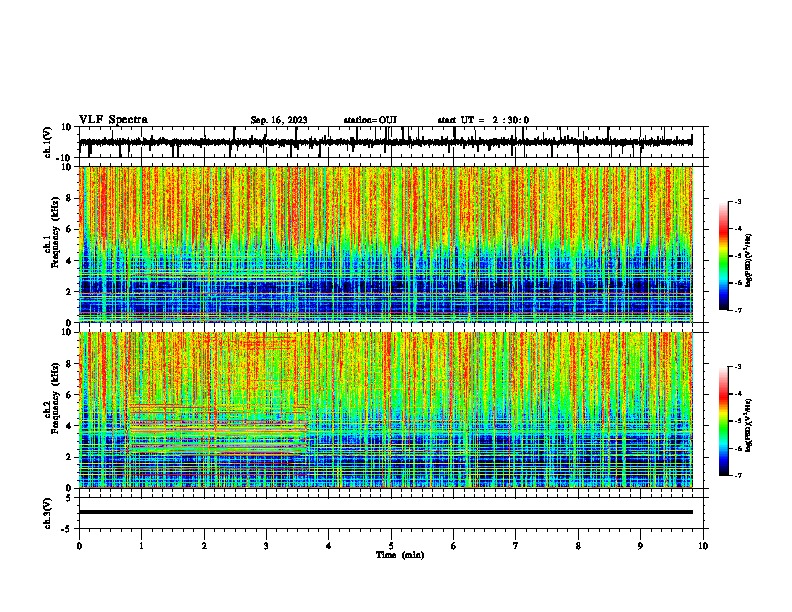
Task: Click the ch.3 flat black trace
Action: point(385,512)
